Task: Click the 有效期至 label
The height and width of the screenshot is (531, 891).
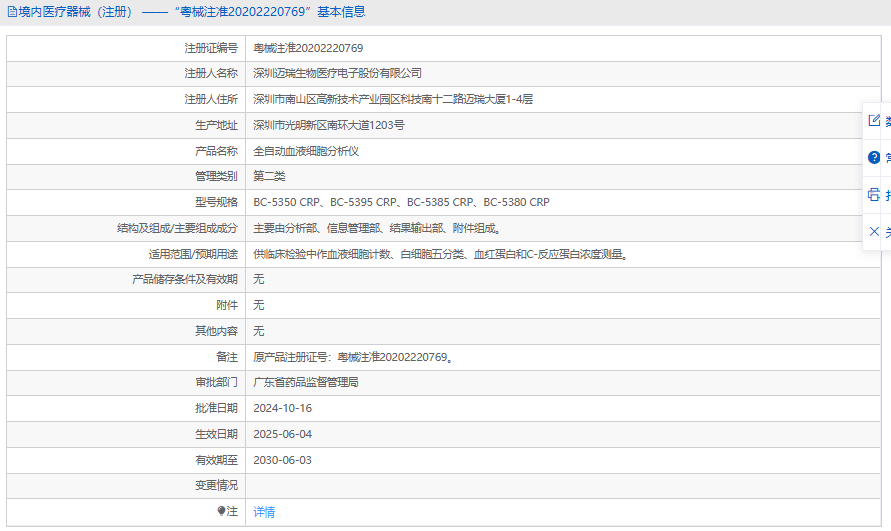Action: (216, 460)
